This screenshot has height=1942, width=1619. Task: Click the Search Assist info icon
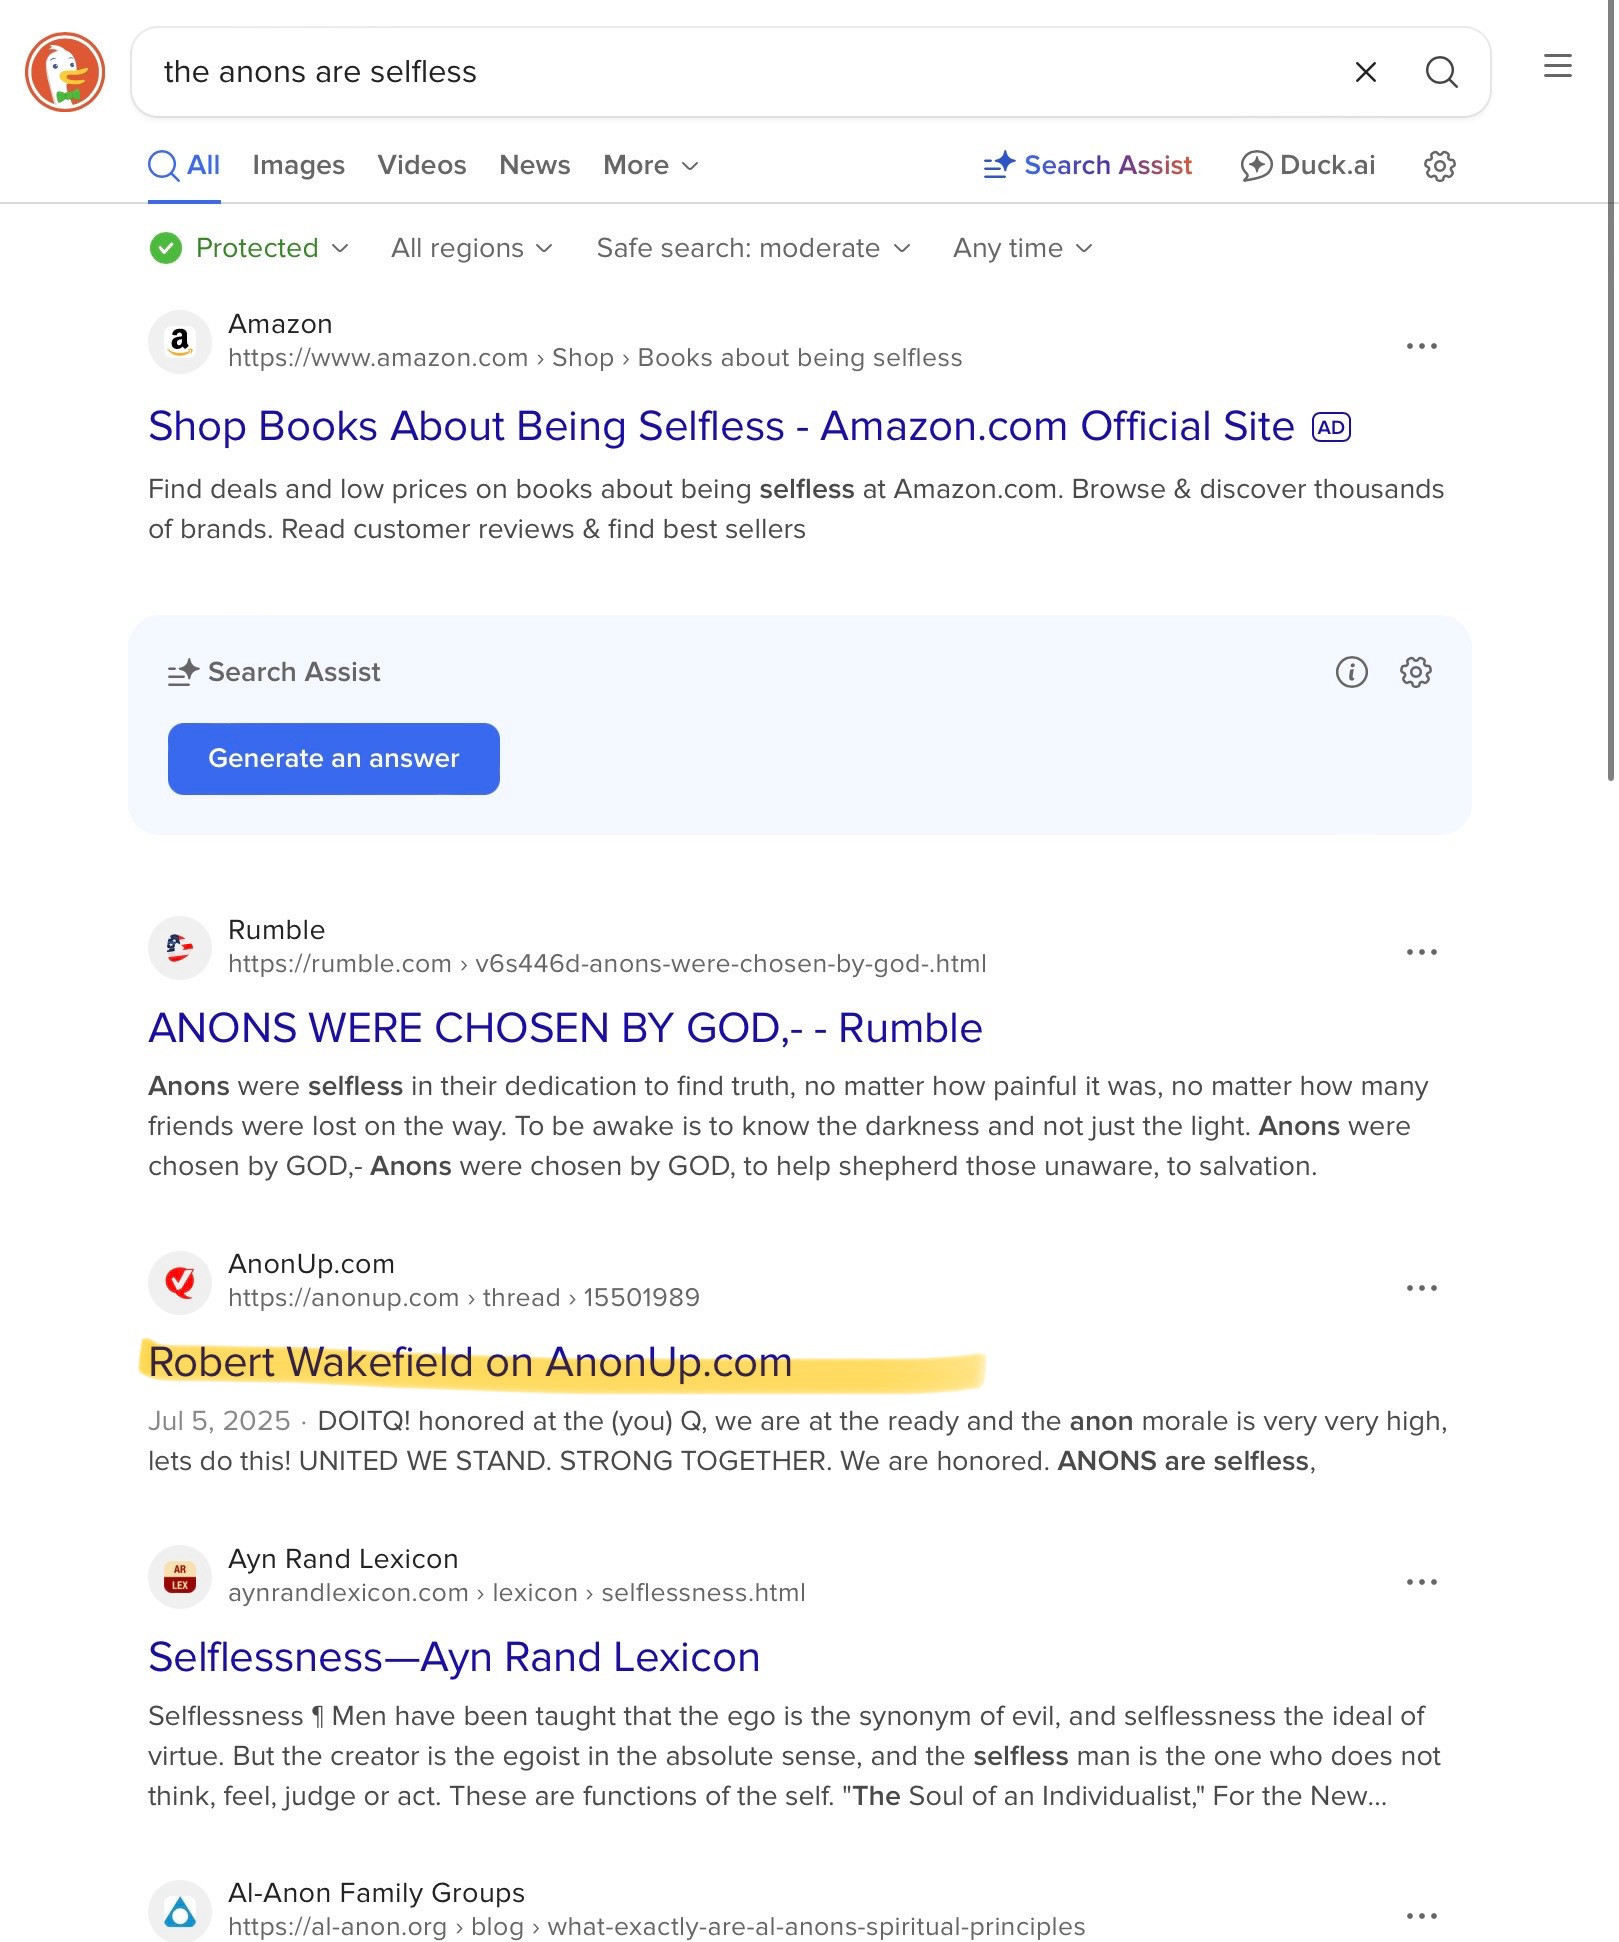pos(1351,672)
